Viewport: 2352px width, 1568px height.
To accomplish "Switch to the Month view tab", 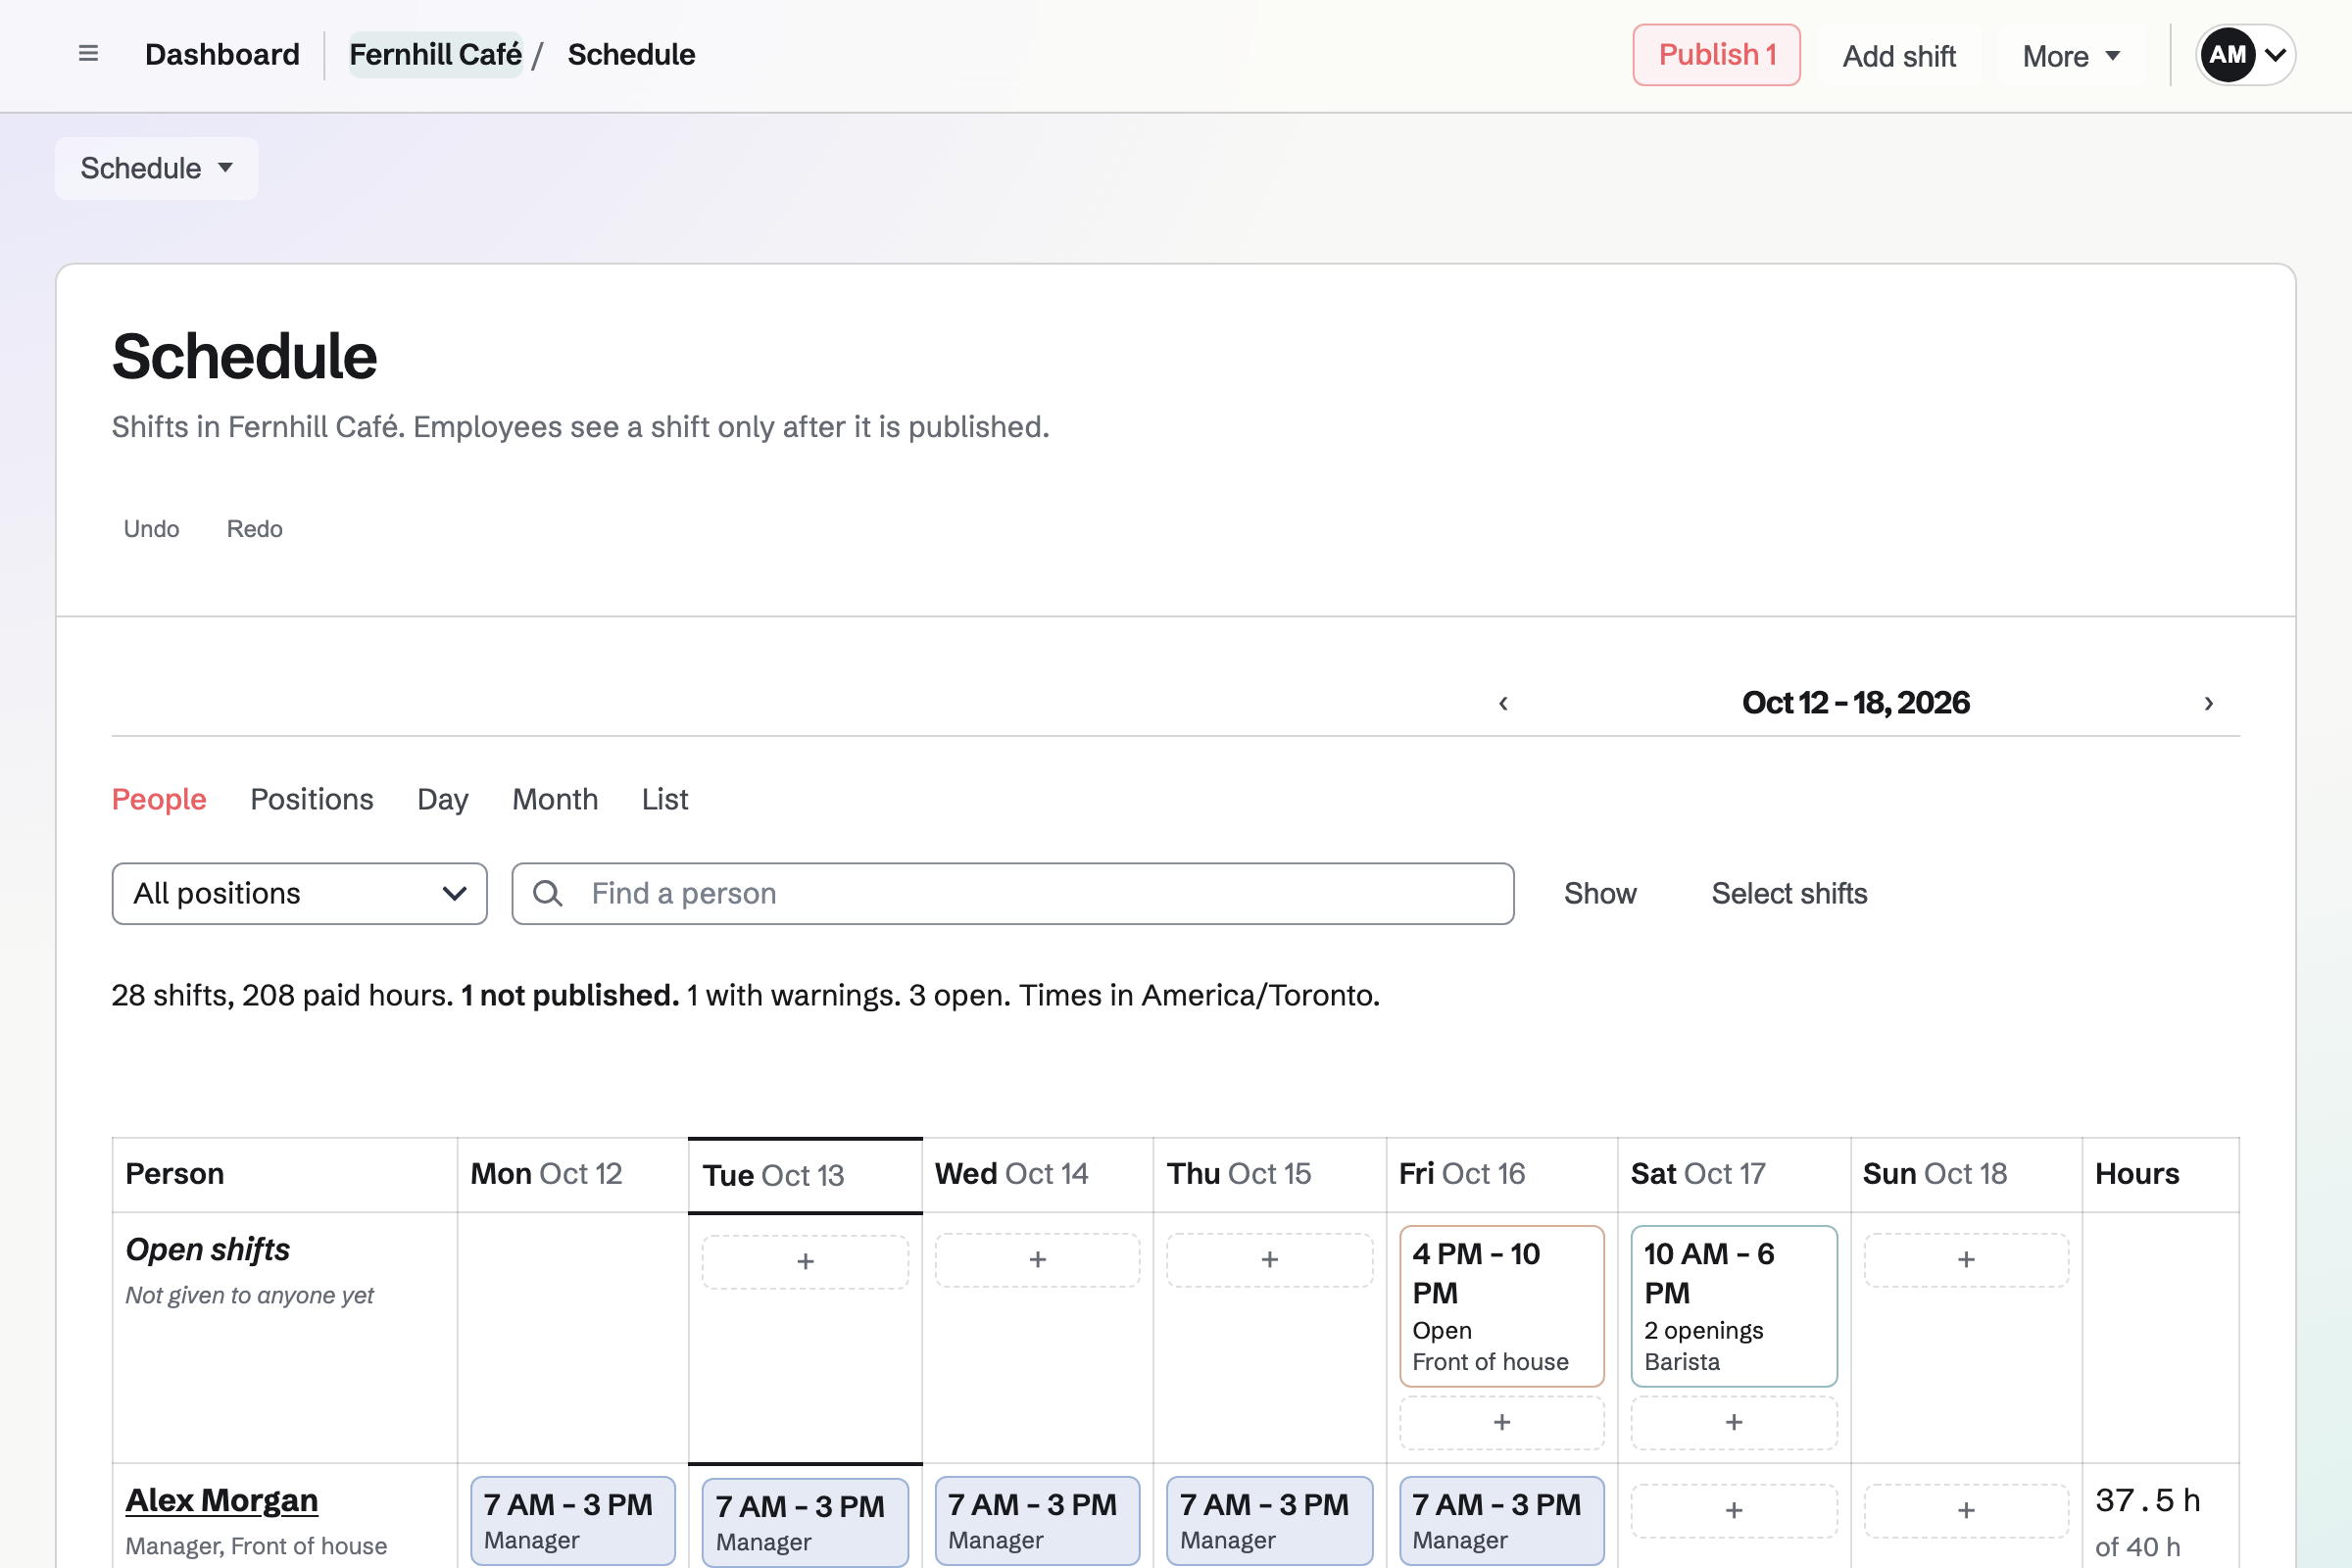I will (x=555, y=799).
